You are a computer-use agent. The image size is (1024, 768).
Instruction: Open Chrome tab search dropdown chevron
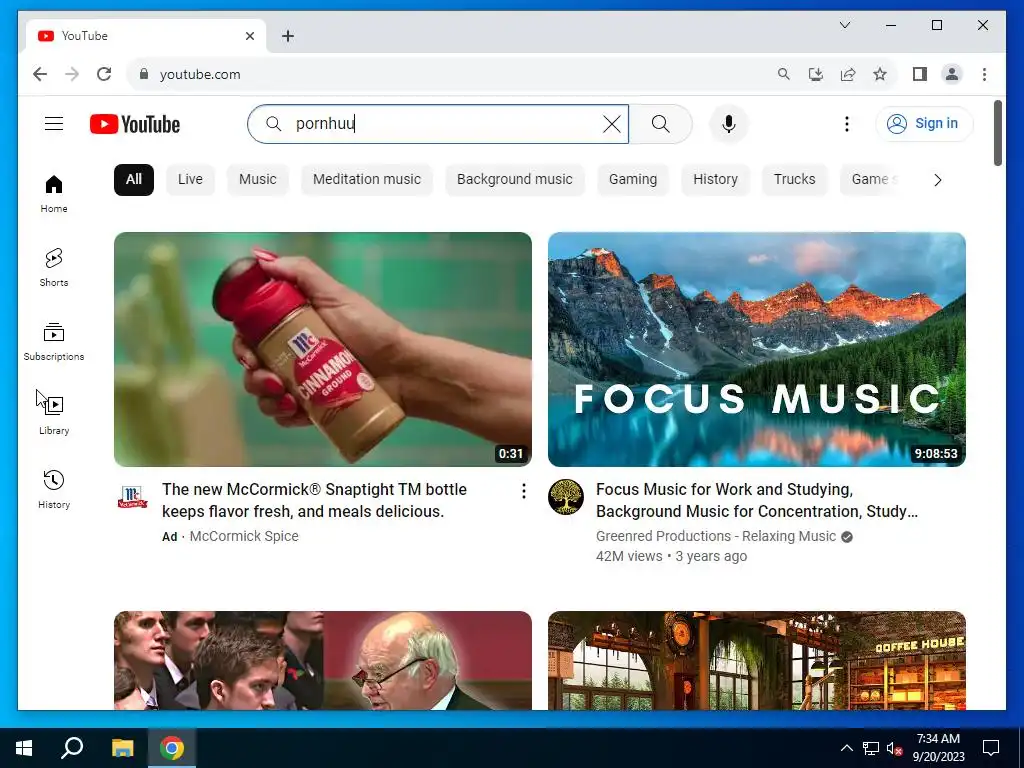point(844,25)
